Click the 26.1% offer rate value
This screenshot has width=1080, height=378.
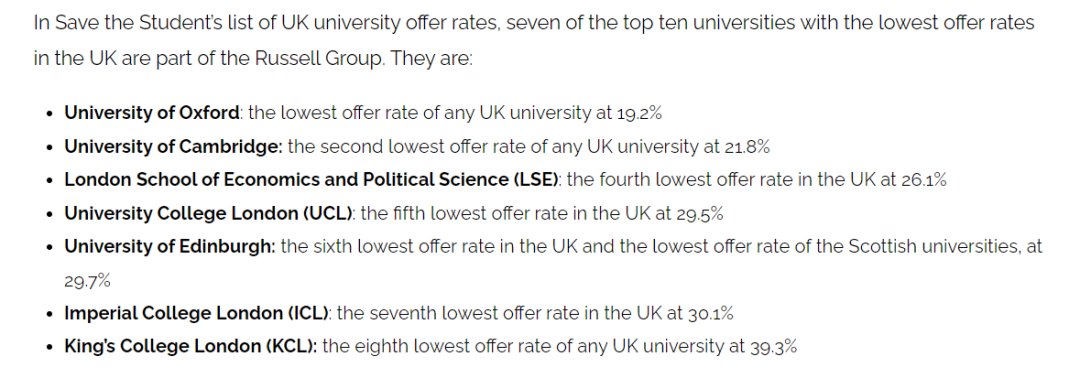coord(924,180)
